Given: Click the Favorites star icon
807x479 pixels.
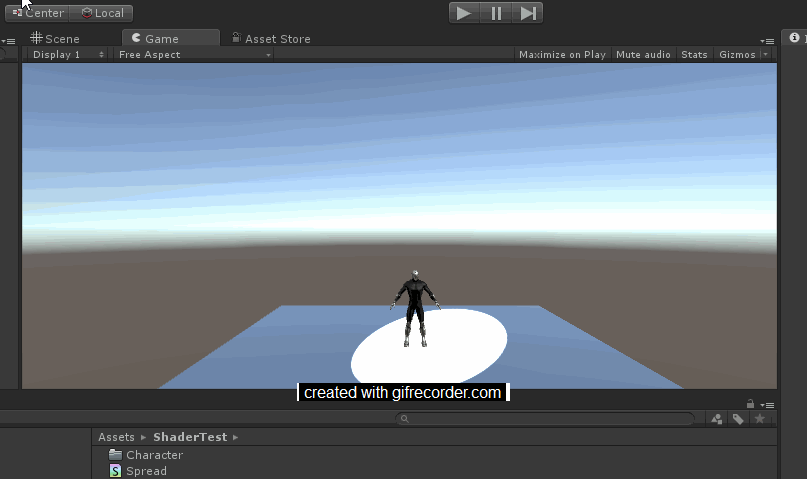Looking at the screenshot, I should click(760, 419).
